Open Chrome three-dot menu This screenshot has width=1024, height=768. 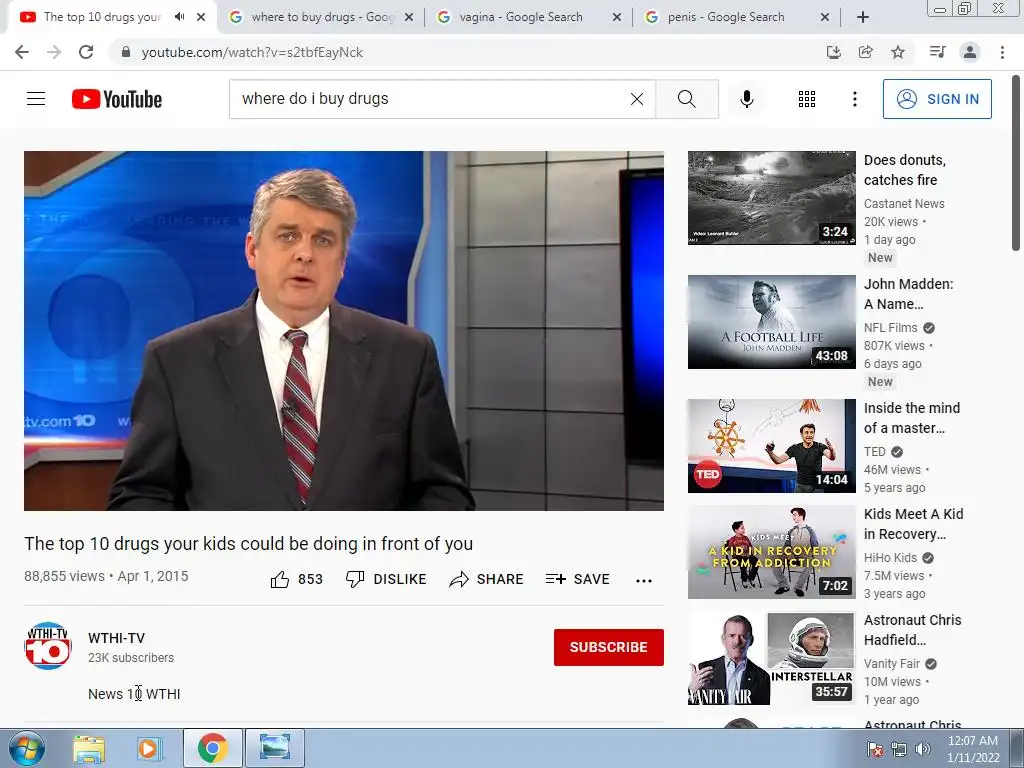coord(1002,52)
